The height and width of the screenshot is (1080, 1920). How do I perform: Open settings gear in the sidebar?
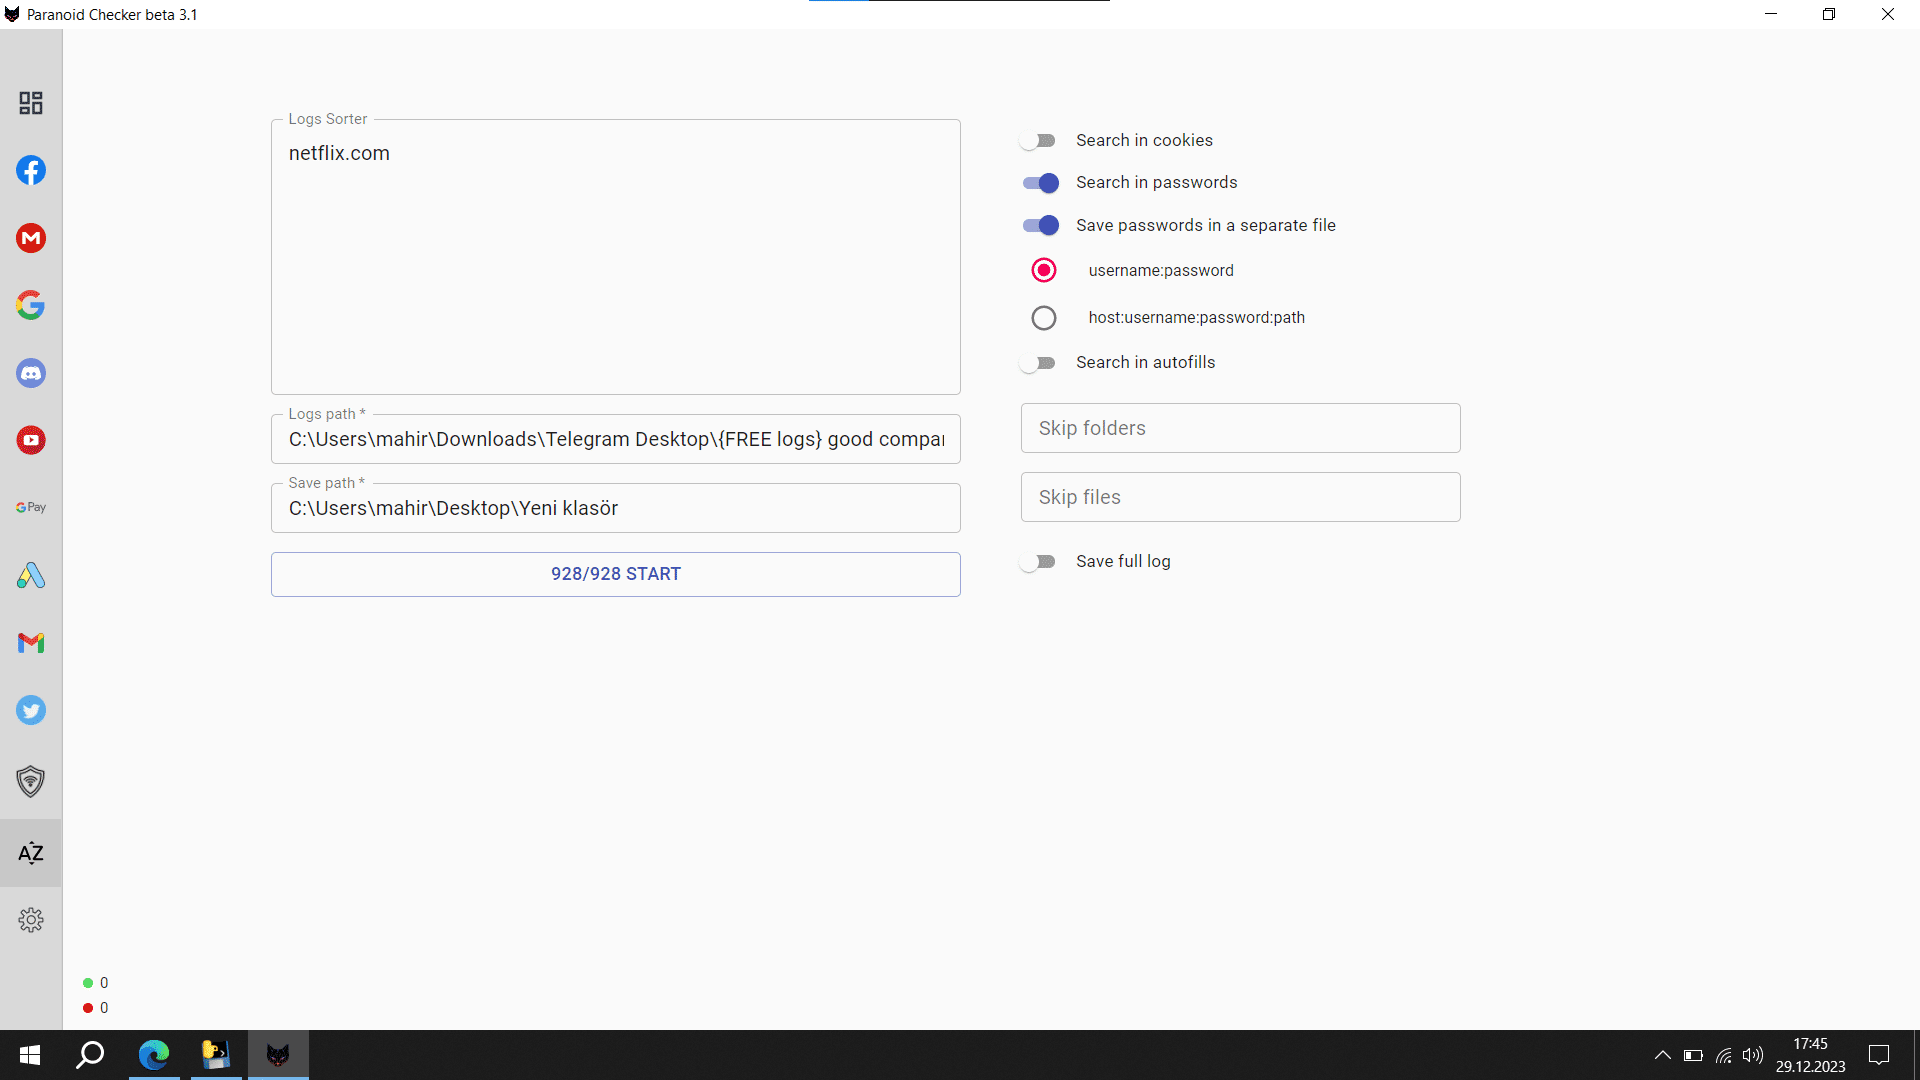(x=31, y=920)
